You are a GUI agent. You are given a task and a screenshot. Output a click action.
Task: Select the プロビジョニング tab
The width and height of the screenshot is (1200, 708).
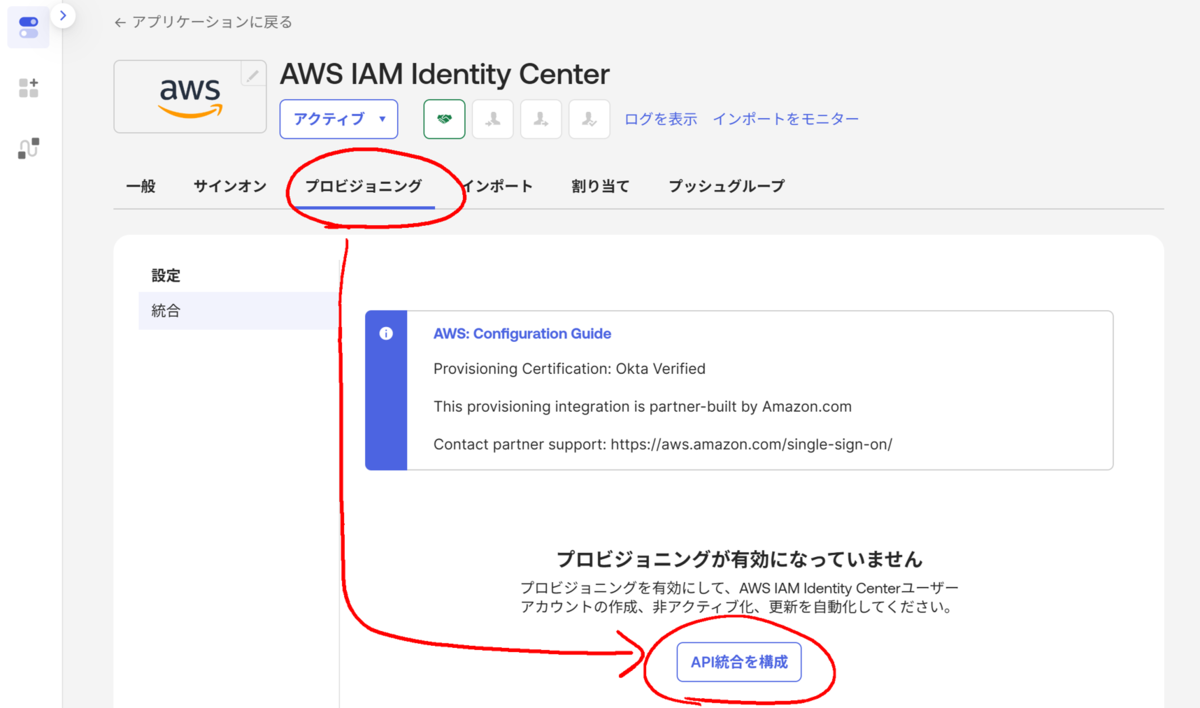click(363, 186)
